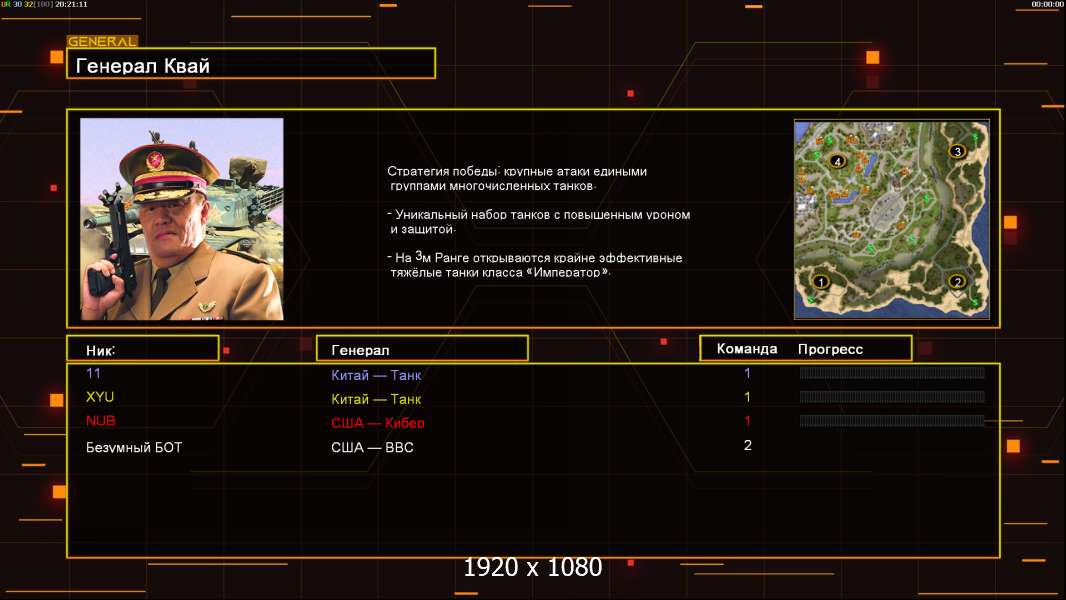Click the 'США — ВВС' general entry
Screen dimensions: 1066x600
[372, 447]
